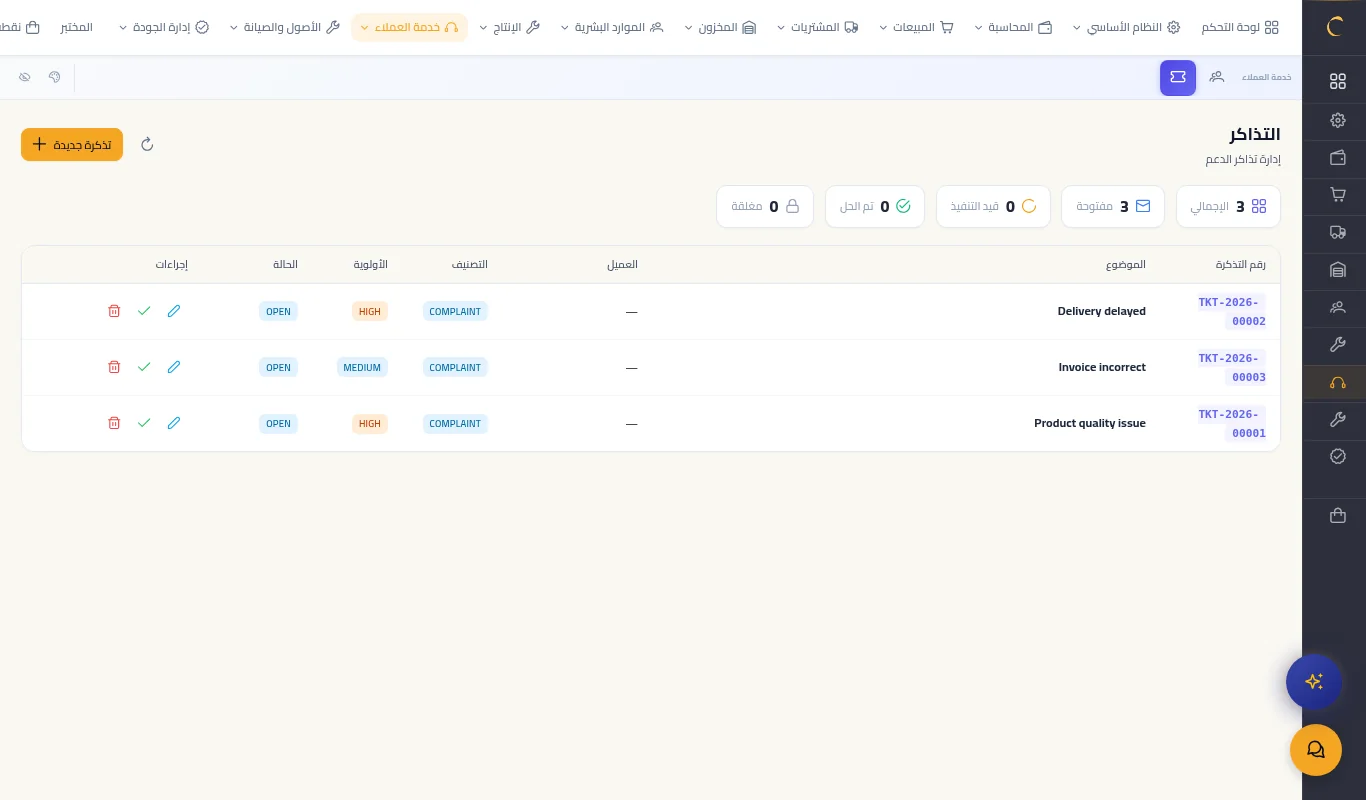Image resolution: width=1366 pixels, height=800 pixels.
Task: Expand chevron beside النظام الأساسي menu
Action: coord(1076,28)
